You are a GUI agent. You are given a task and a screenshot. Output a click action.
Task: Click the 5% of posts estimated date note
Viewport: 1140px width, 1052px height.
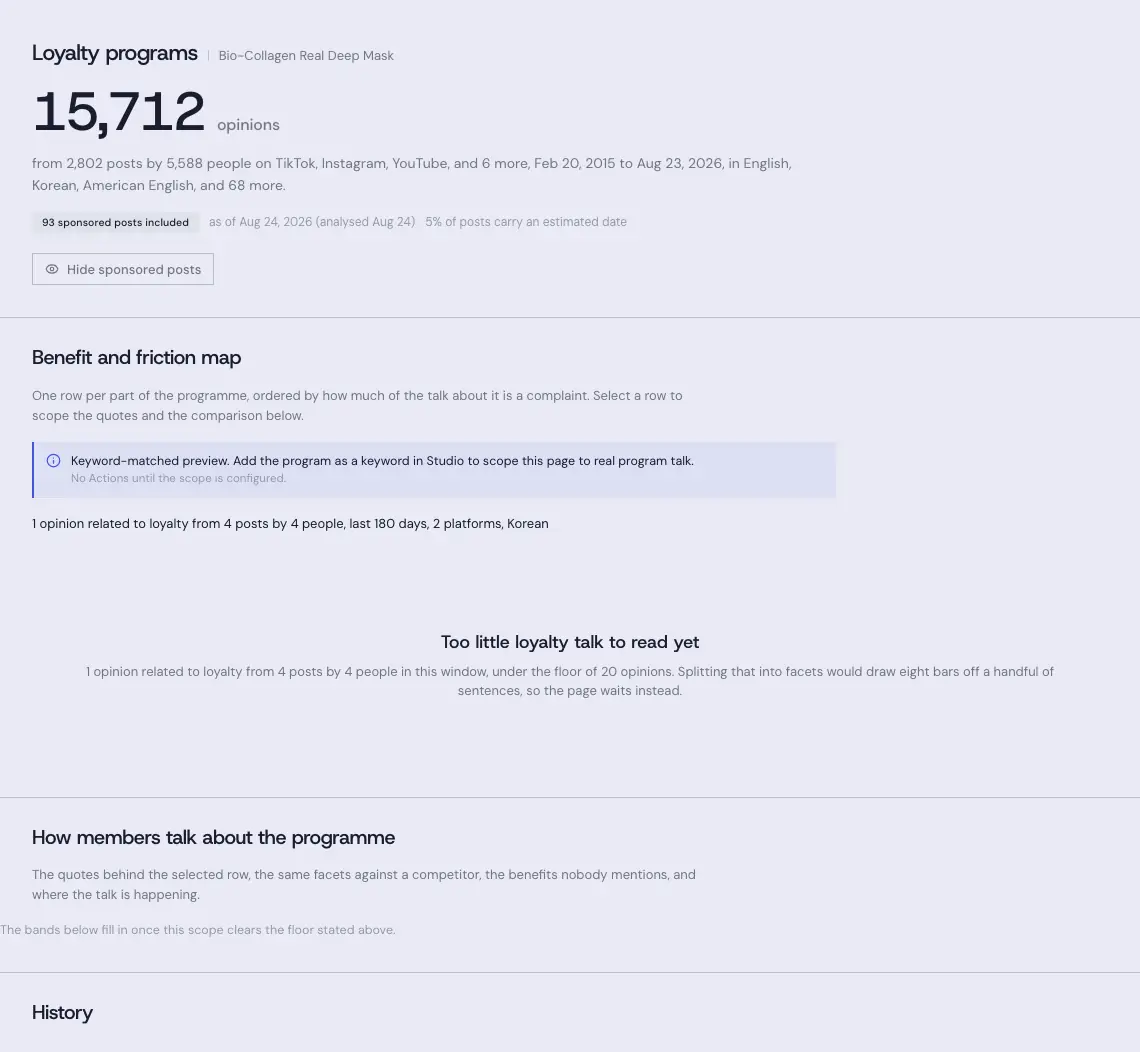tap(526, 222)
